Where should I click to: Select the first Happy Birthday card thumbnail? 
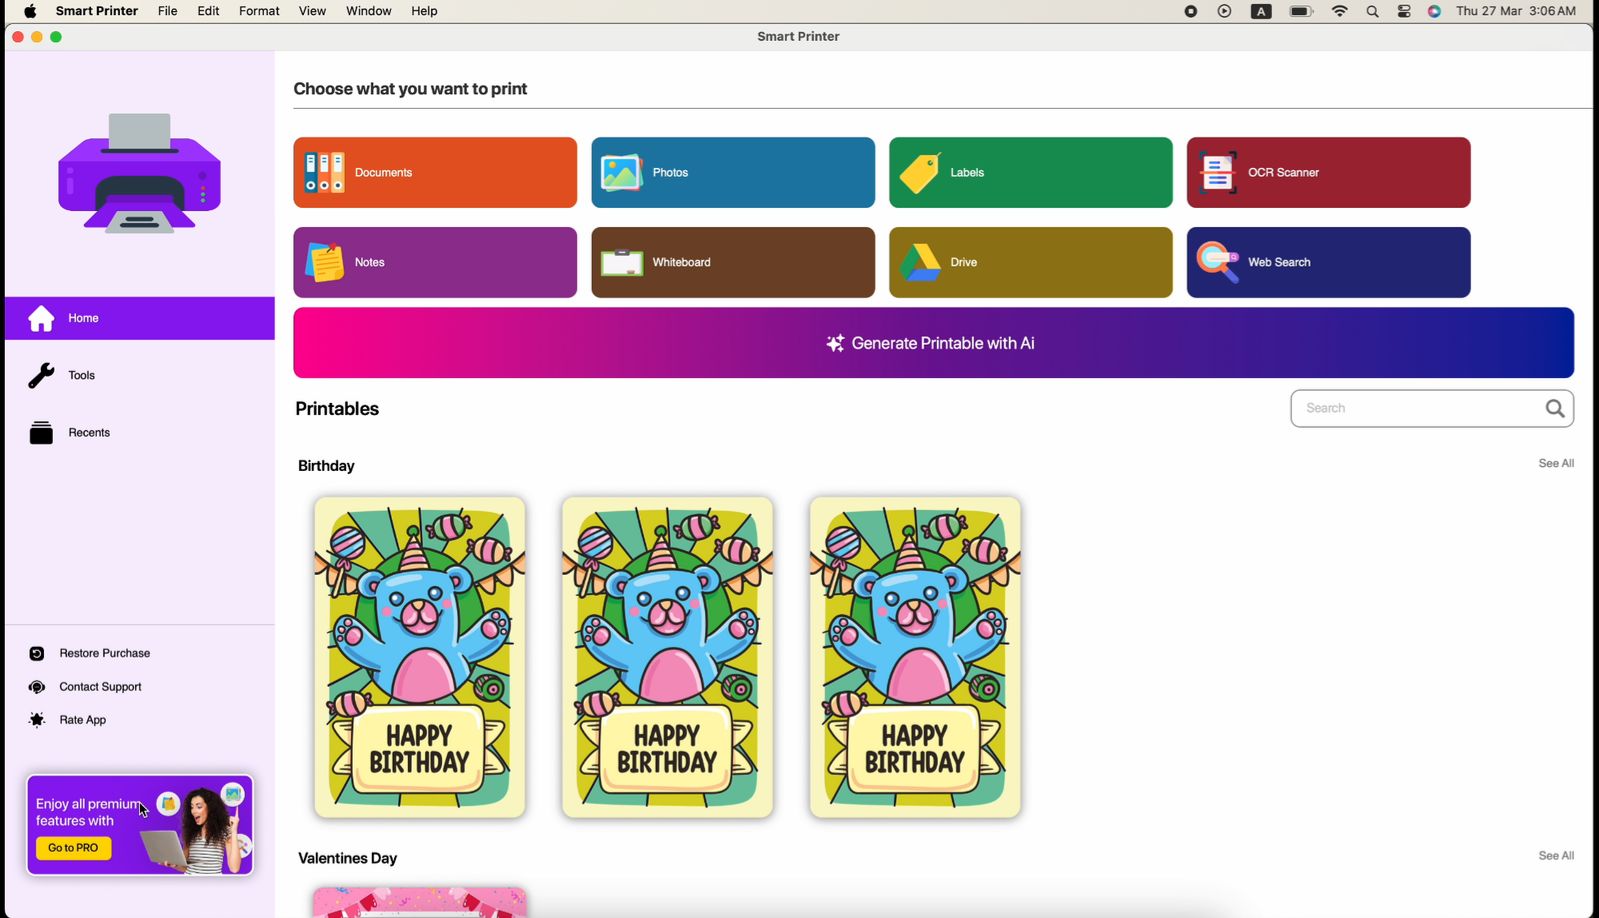pos(419,657)
